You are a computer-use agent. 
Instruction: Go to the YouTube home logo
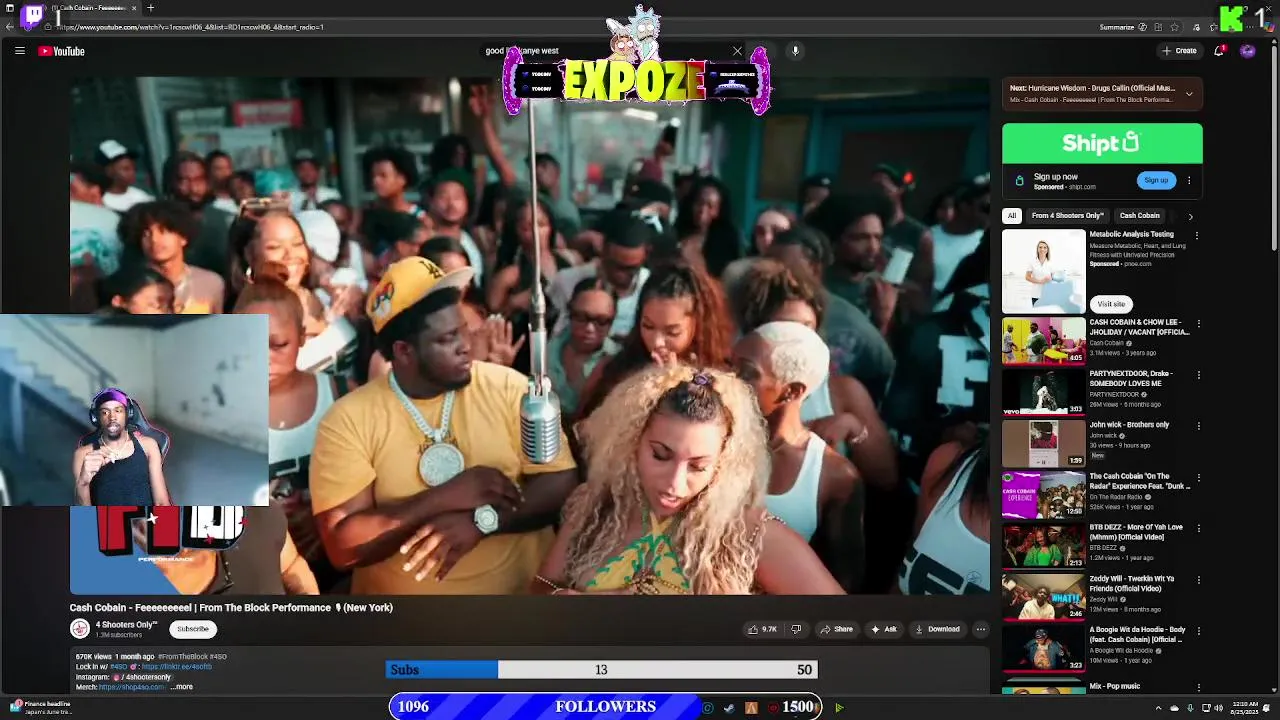pyautogui.click(x=61, y=51)
